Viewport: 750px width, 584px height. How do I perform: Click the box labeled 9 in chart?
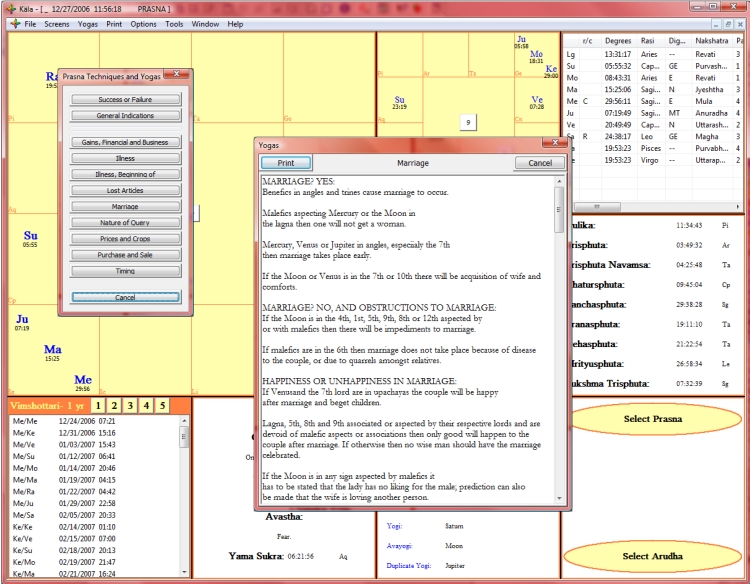(x=468, y=122)
